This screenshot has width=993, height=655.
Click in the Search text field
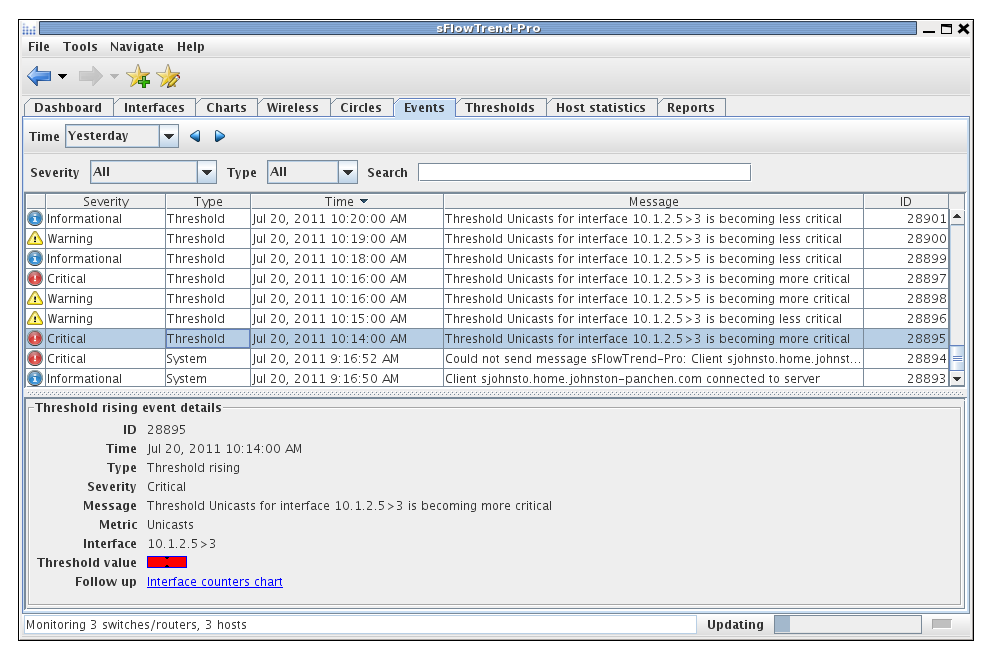tap(583, 172)
